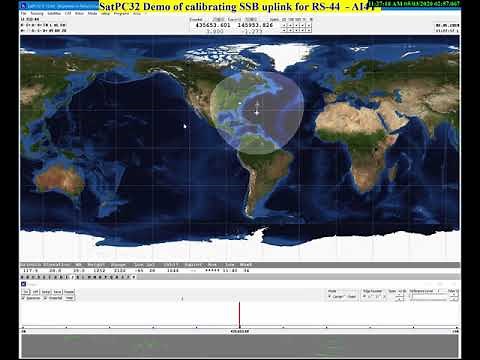Viewport: 480px width, 360px height.
Task: Click the Off button in spectrum window
Action: pos(35,292)
